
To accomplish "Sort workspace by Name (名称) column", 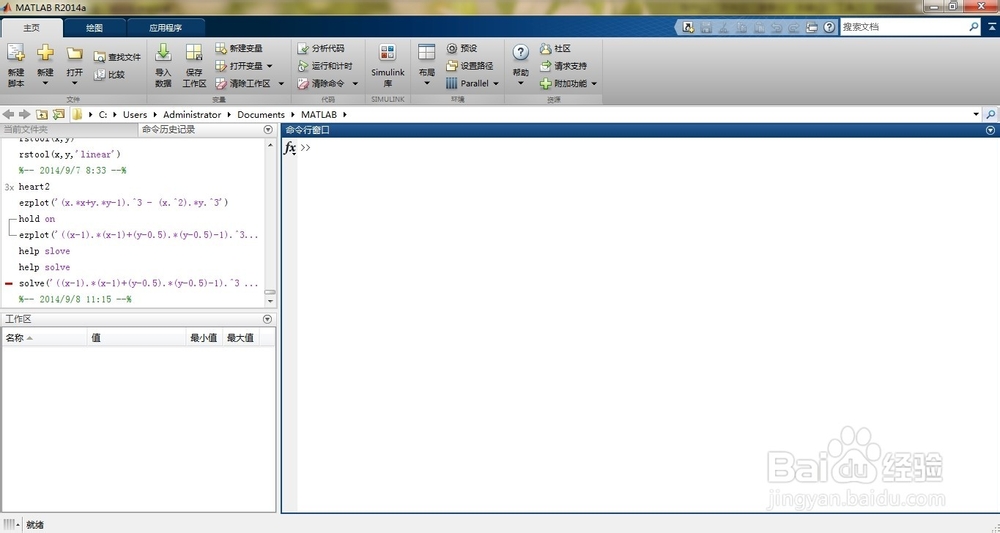I will tap(44, 338).
